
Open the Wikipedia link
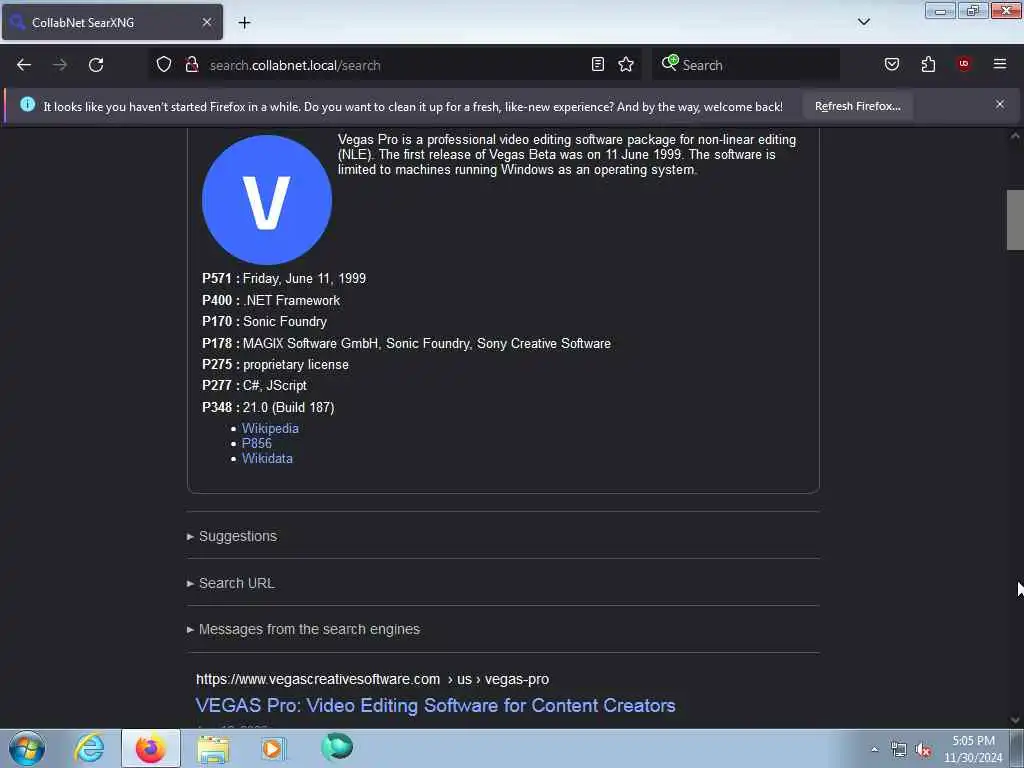[x=270, y=428]
